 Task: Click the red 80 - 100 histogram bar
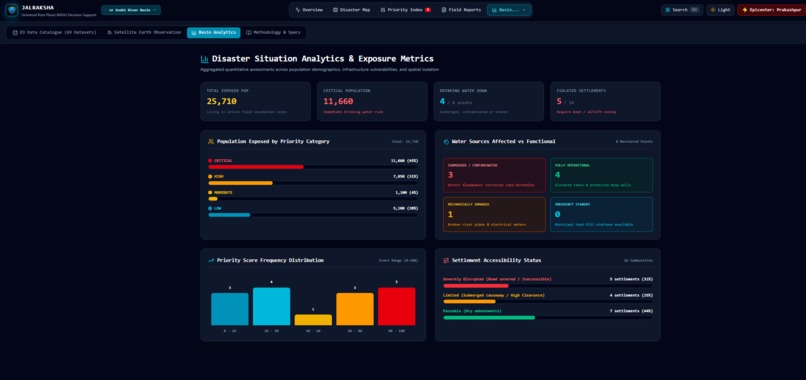pyautogui.click(x=396, y=306)
